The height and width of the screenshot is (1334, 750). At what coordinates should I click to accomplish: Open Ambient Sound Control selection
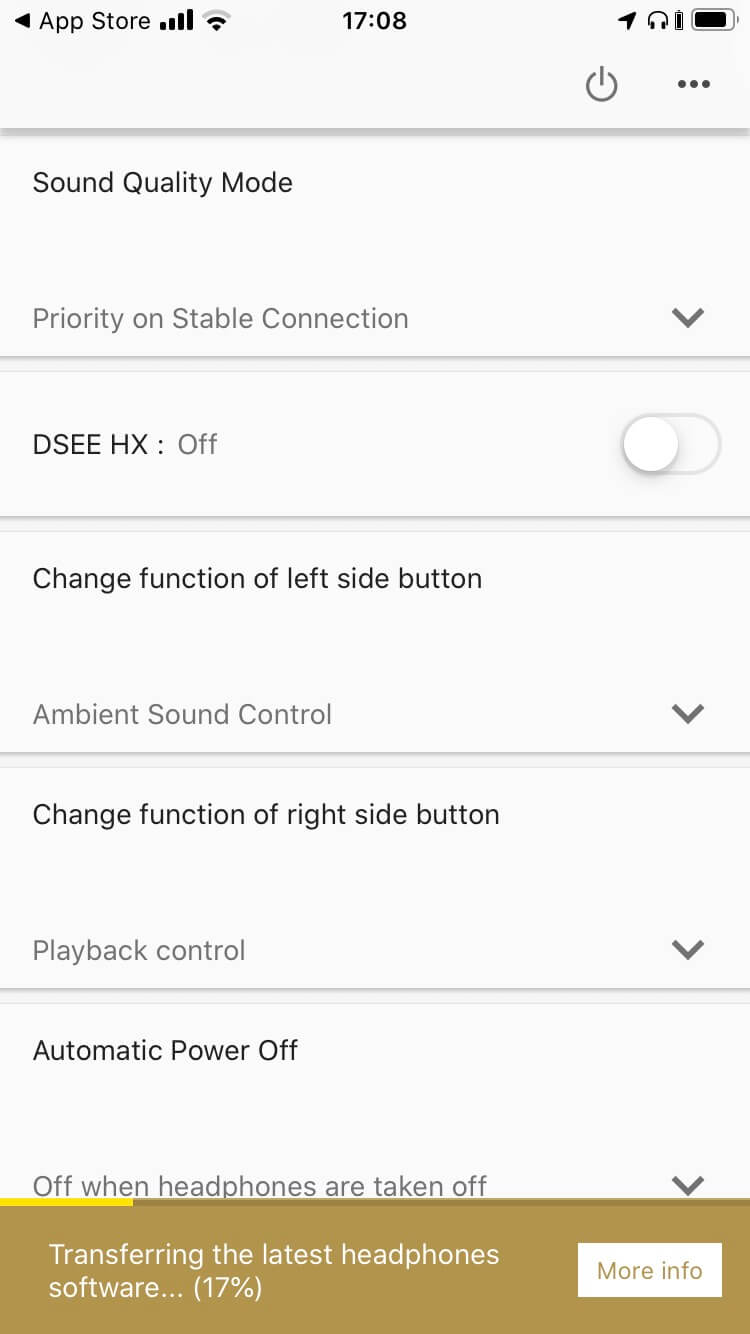183,715
